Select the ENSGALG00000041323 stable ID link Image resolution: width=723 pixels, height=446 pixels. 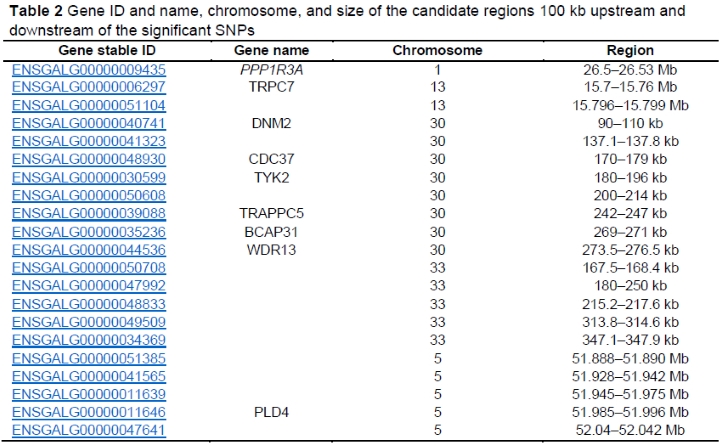(89, 141)
